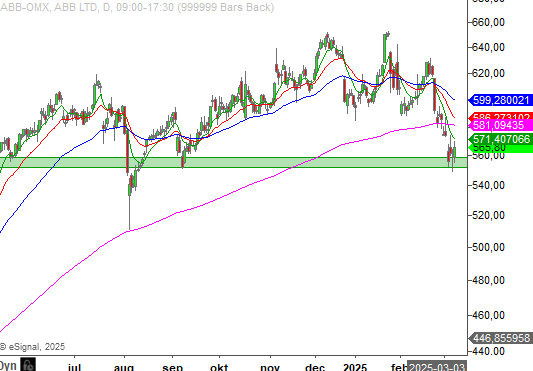Click the 640,00 price axis label
The width and height of the screenshot is (533, 371).
coord(488,47)
